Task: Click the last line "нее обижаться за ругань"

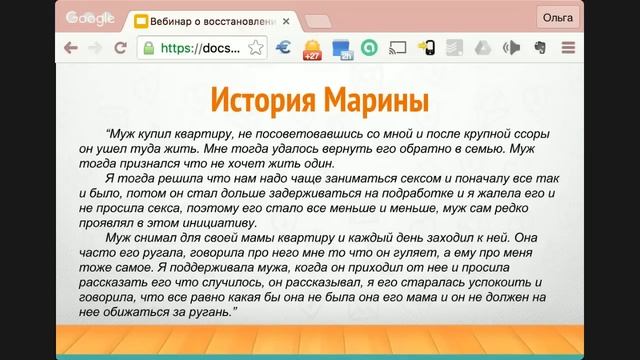Action: [158, 312]
